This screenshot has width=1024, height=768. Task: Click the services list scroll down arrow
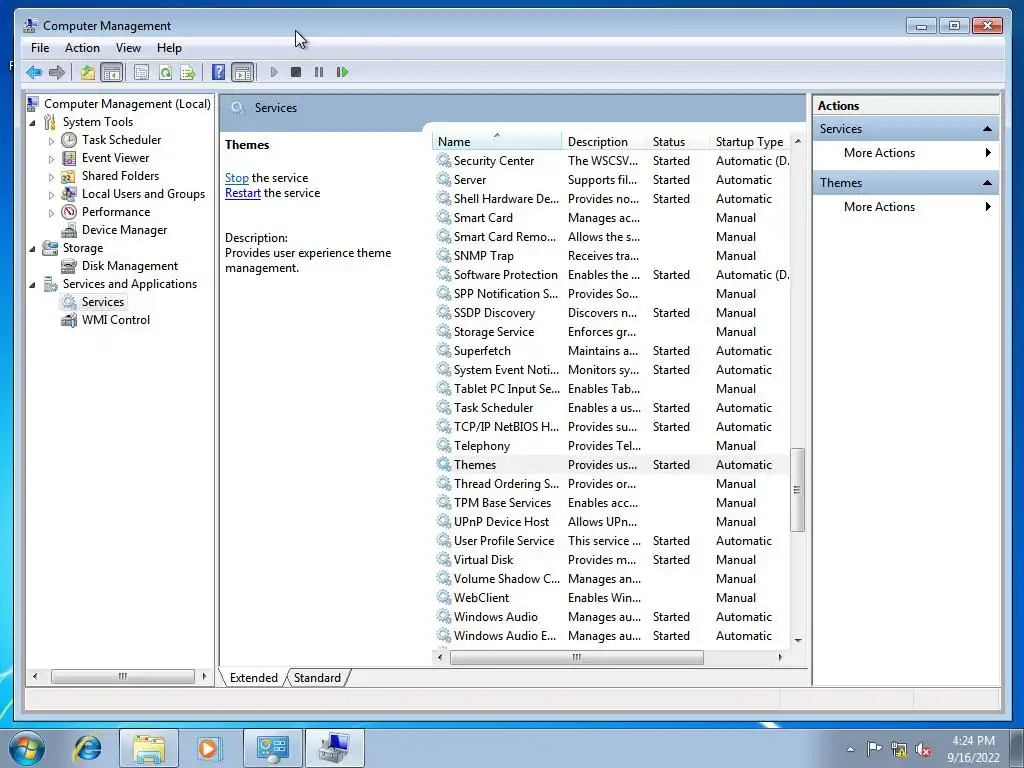[x=797, y=641]
